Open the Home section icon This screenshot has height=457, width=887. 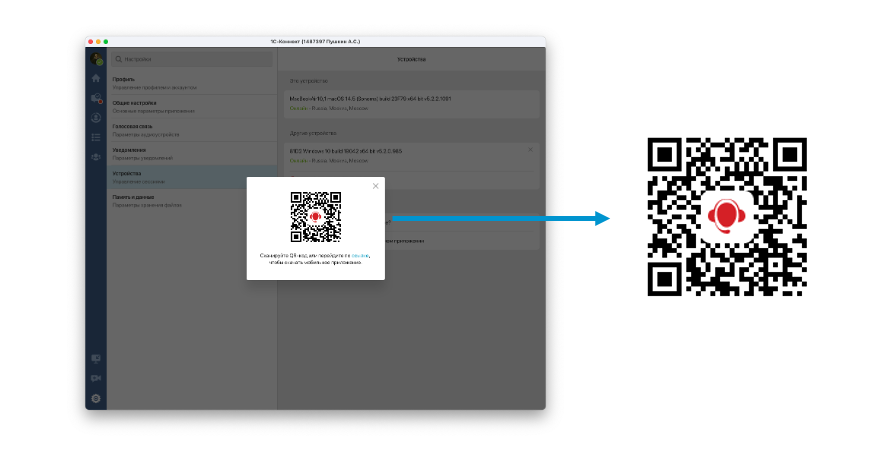click(96, 79)
